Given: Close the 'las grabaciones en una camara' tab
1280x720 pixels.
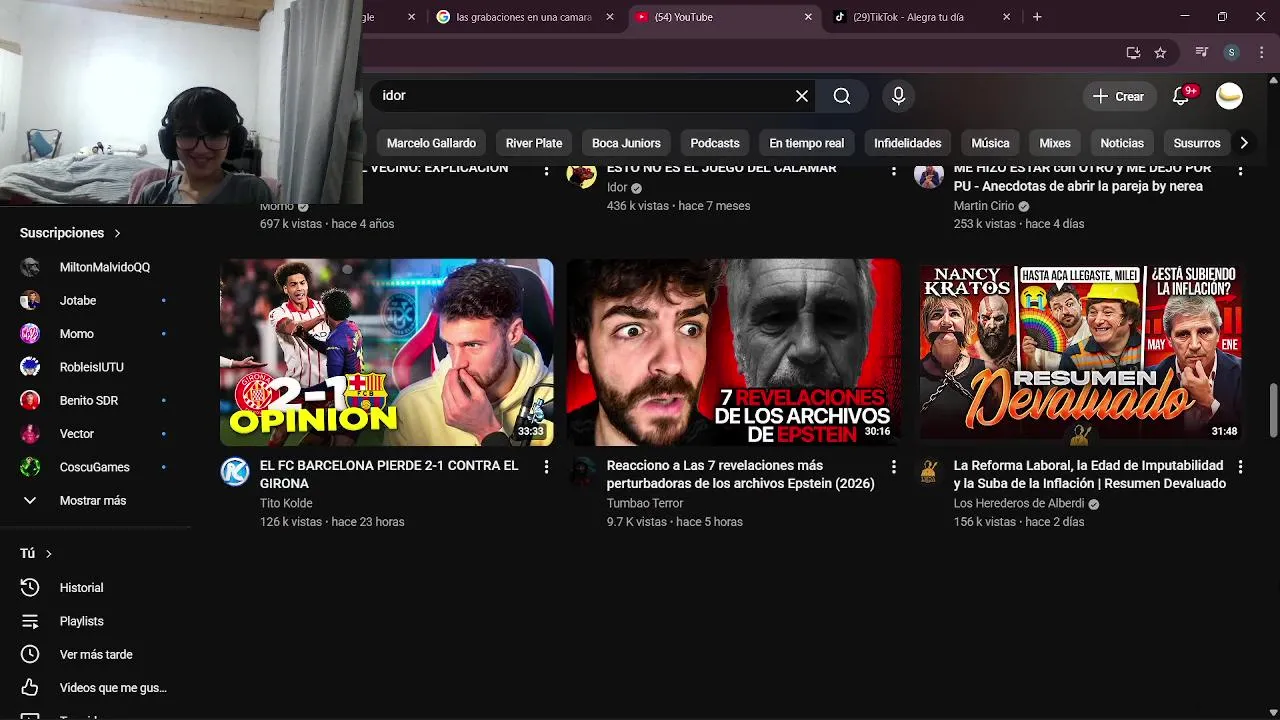Looking at the screenshot, I should pos(610,17).
